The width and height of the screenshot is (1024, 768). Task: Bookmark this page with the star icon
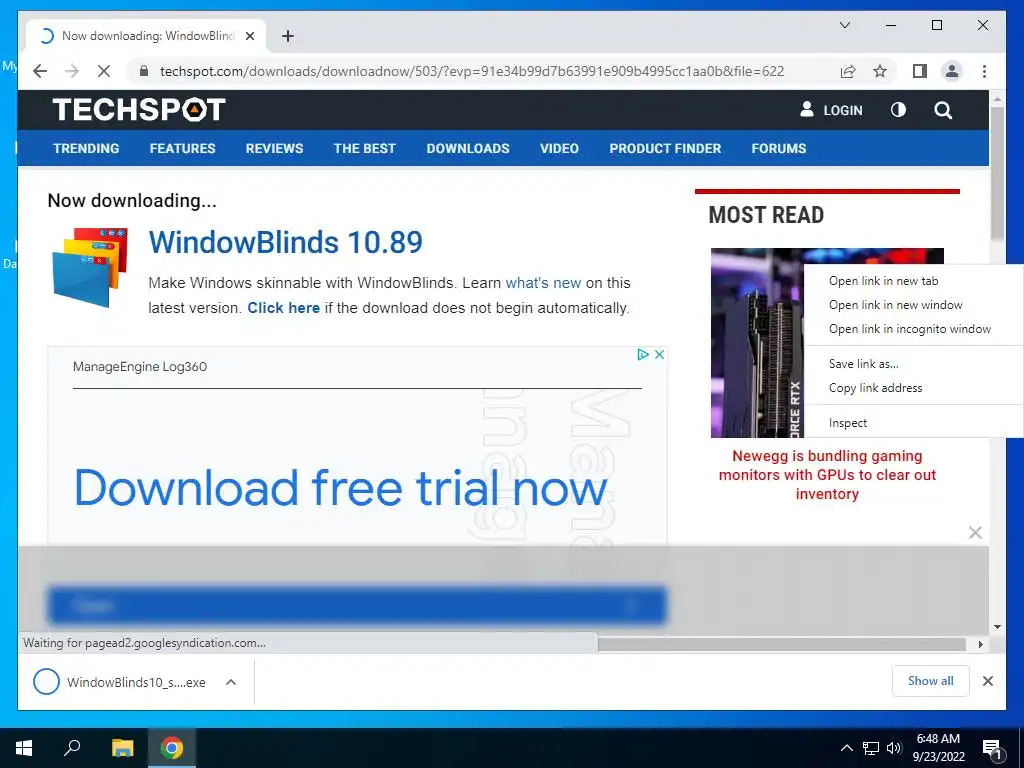tap(880, 71)
